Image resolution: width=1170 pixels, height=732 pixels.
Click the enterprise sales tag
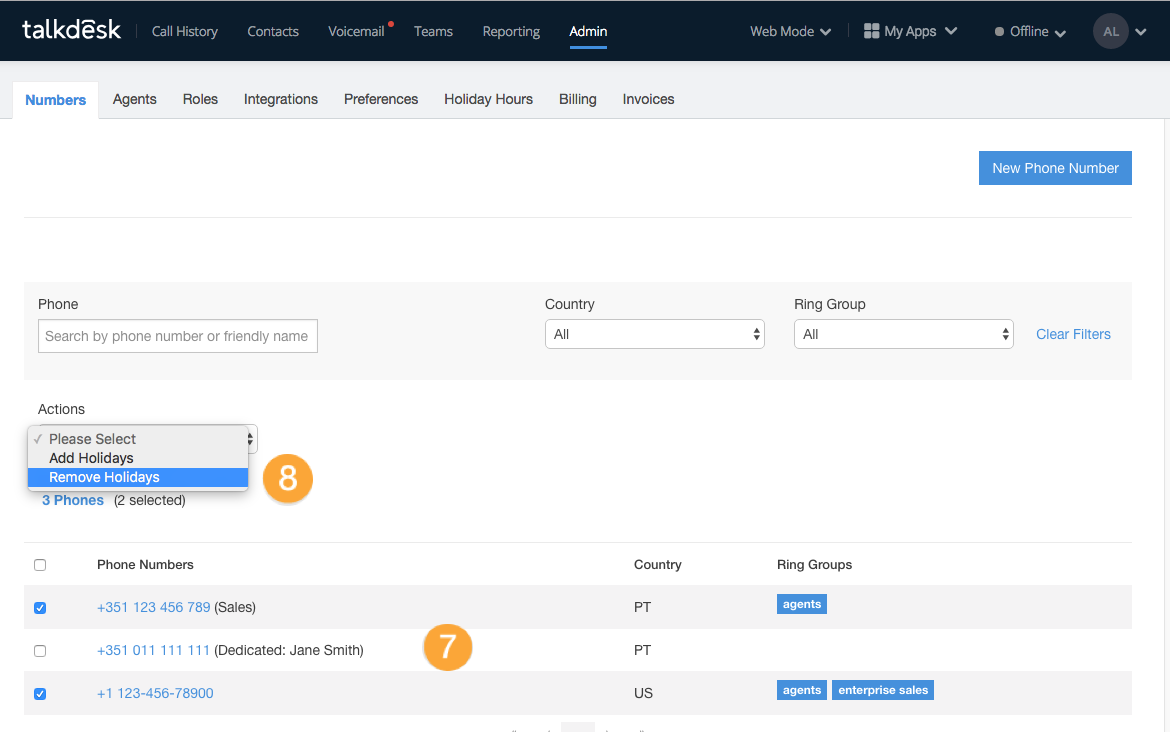coord(883,690)
